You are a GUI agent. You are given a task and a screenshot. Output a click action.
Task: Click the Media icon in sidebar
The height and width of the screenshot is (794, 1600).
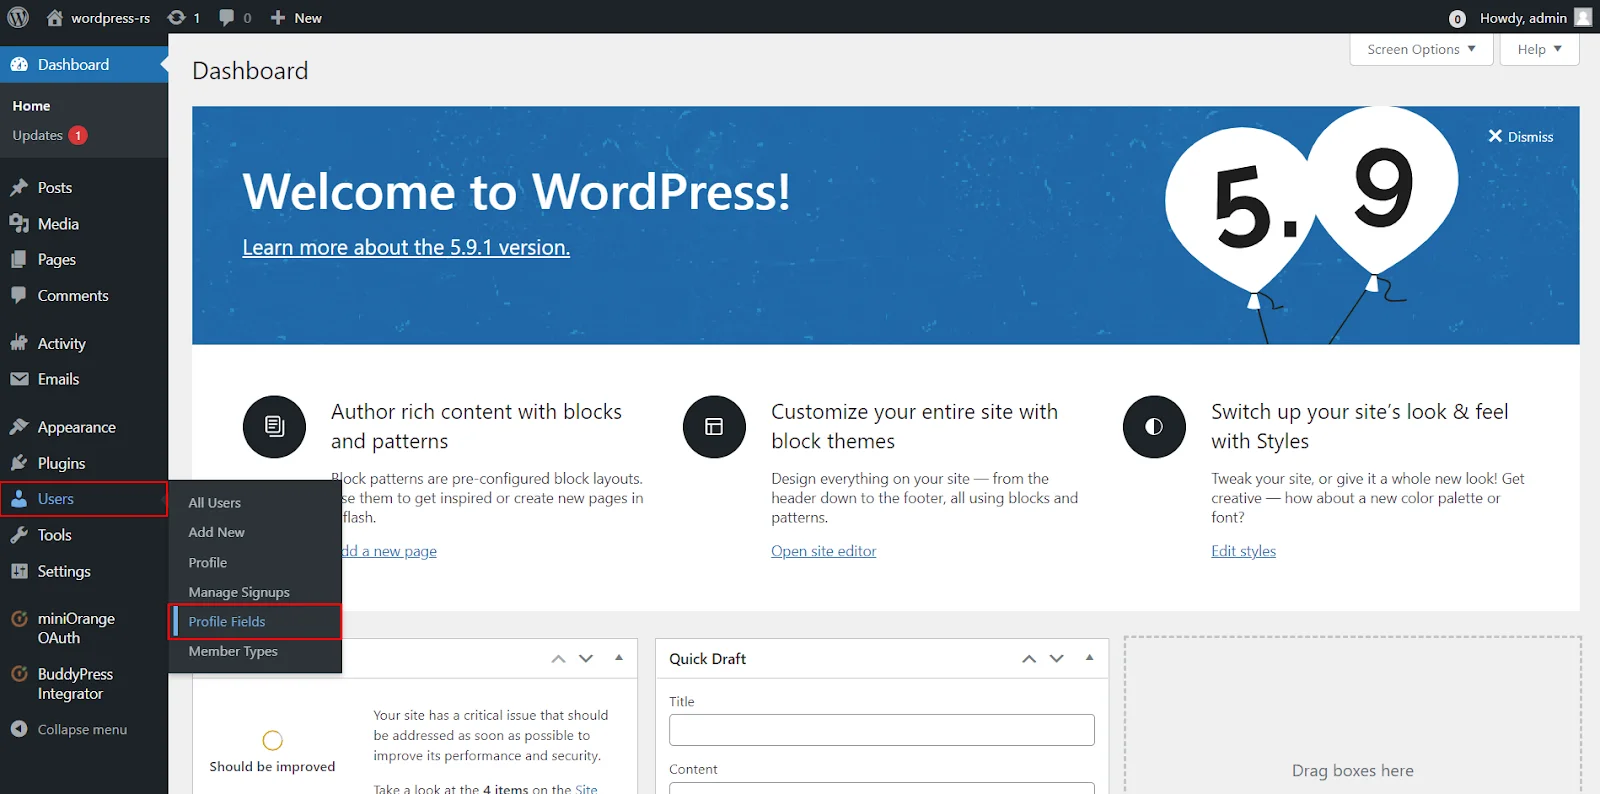[19, 224]
